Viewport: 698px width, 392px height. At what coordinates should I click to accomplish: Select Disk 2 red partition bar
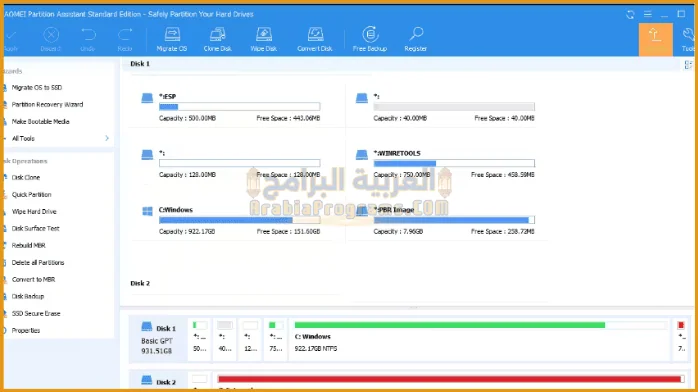(450, 379)
